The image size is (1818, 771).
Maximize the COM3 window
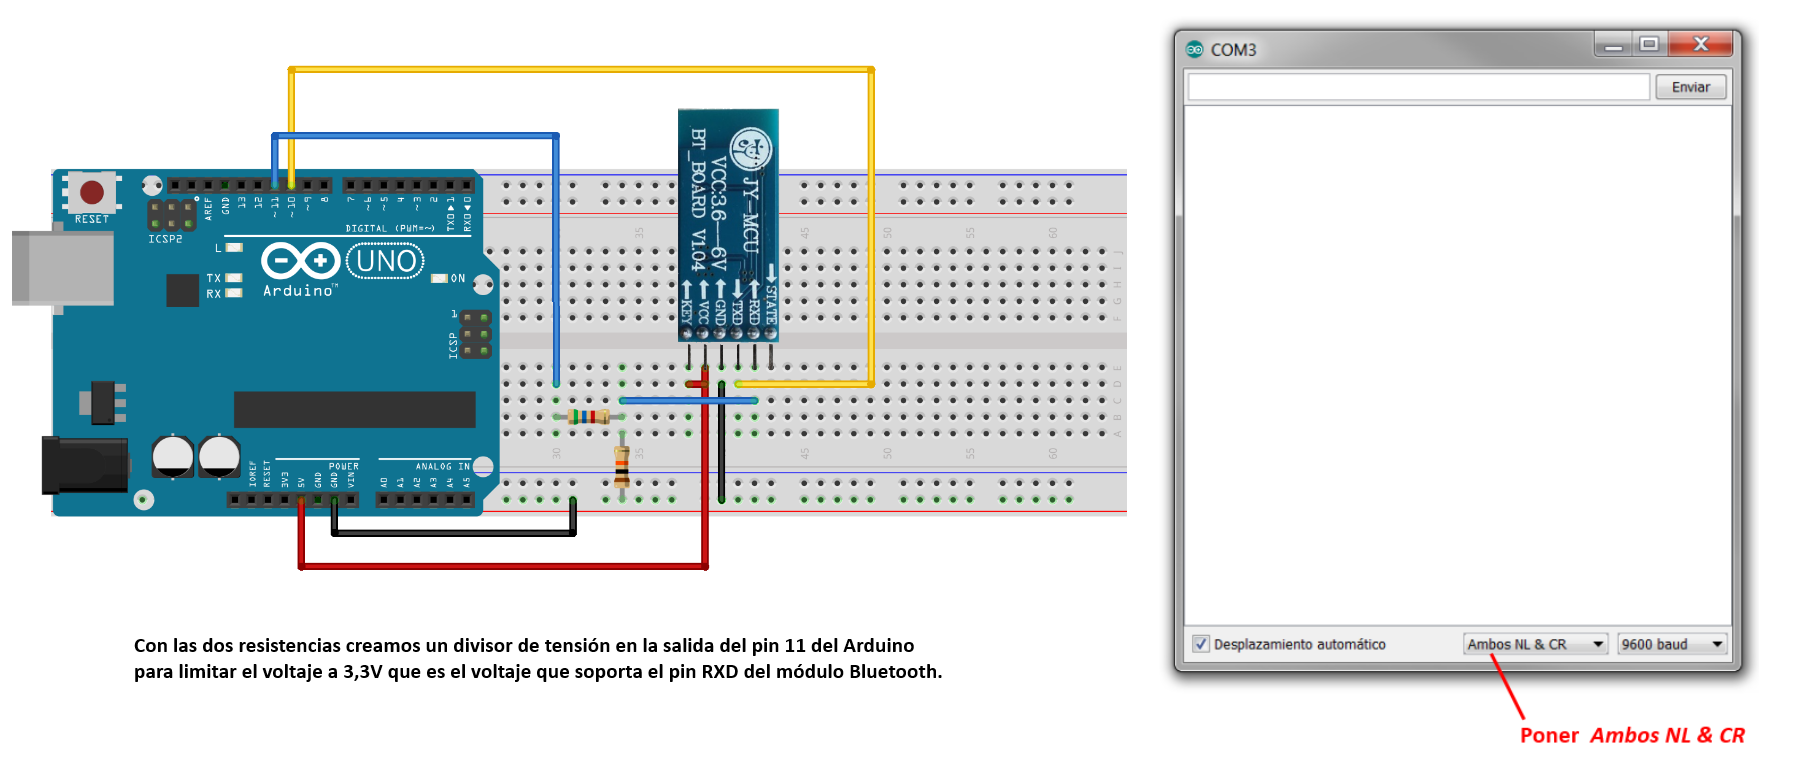1649,44
